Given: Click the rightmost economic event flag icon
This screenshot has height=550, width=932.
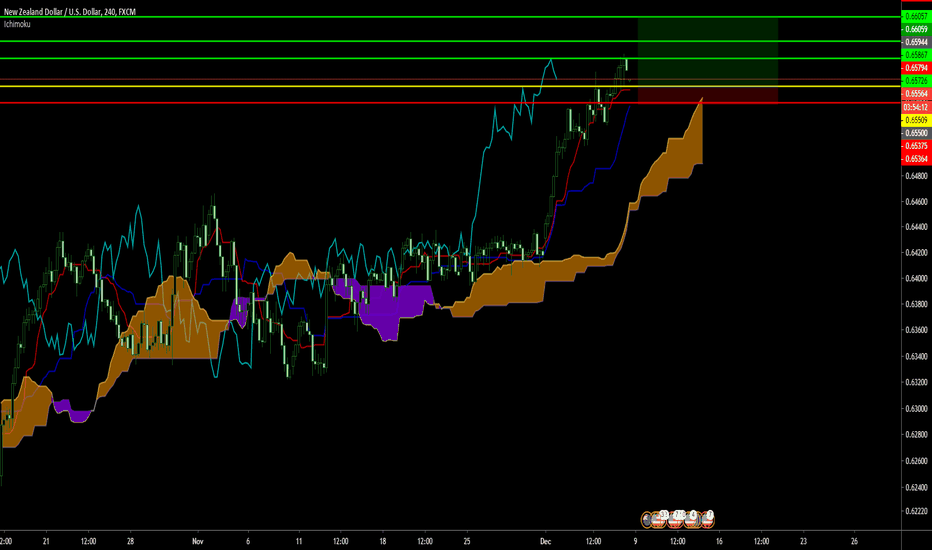Looking at the screenshot, I should (x=711, y=518).
